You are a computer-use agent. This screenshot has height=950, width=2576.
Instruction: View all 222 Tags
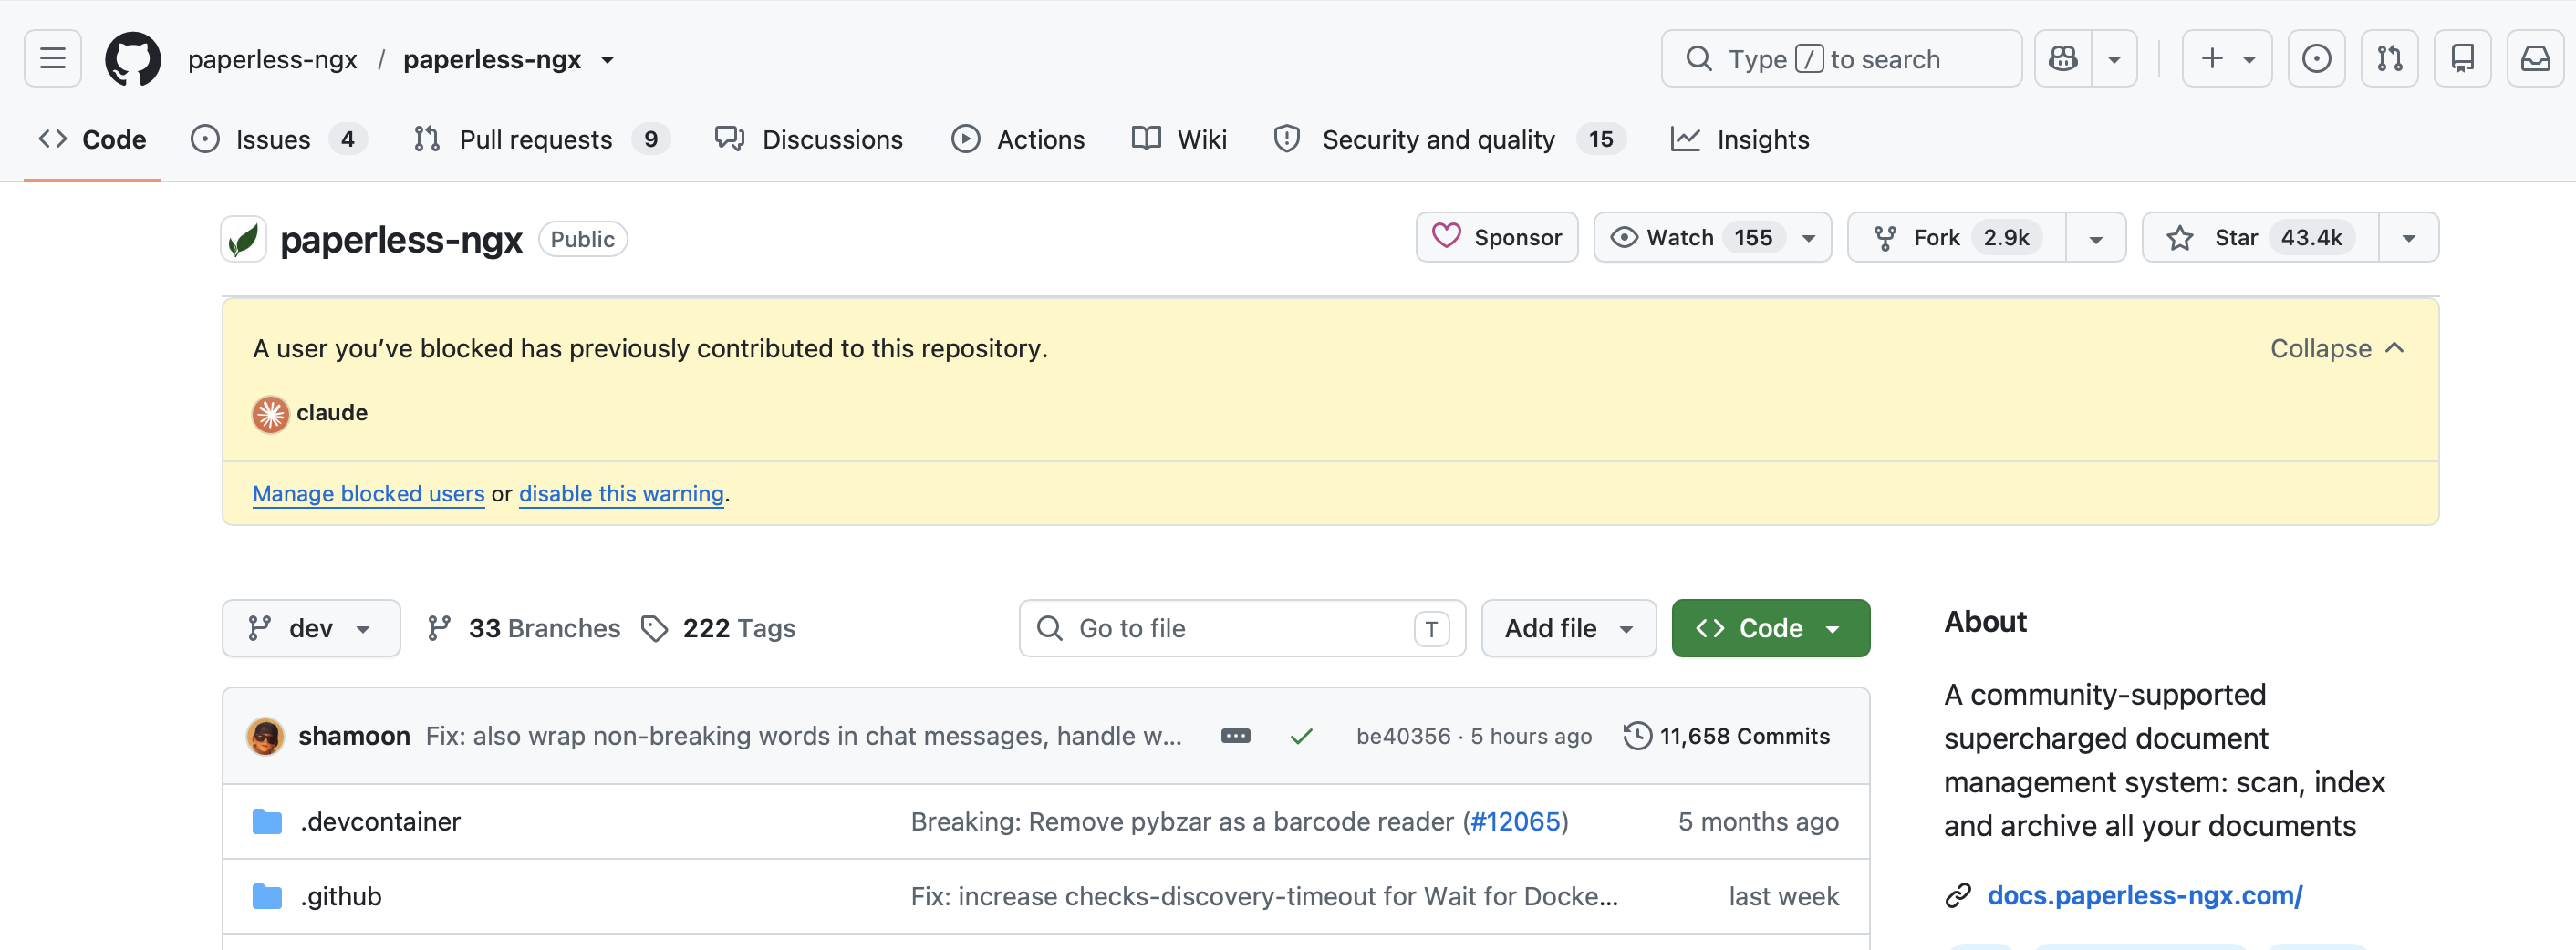(x=718, y=628)
